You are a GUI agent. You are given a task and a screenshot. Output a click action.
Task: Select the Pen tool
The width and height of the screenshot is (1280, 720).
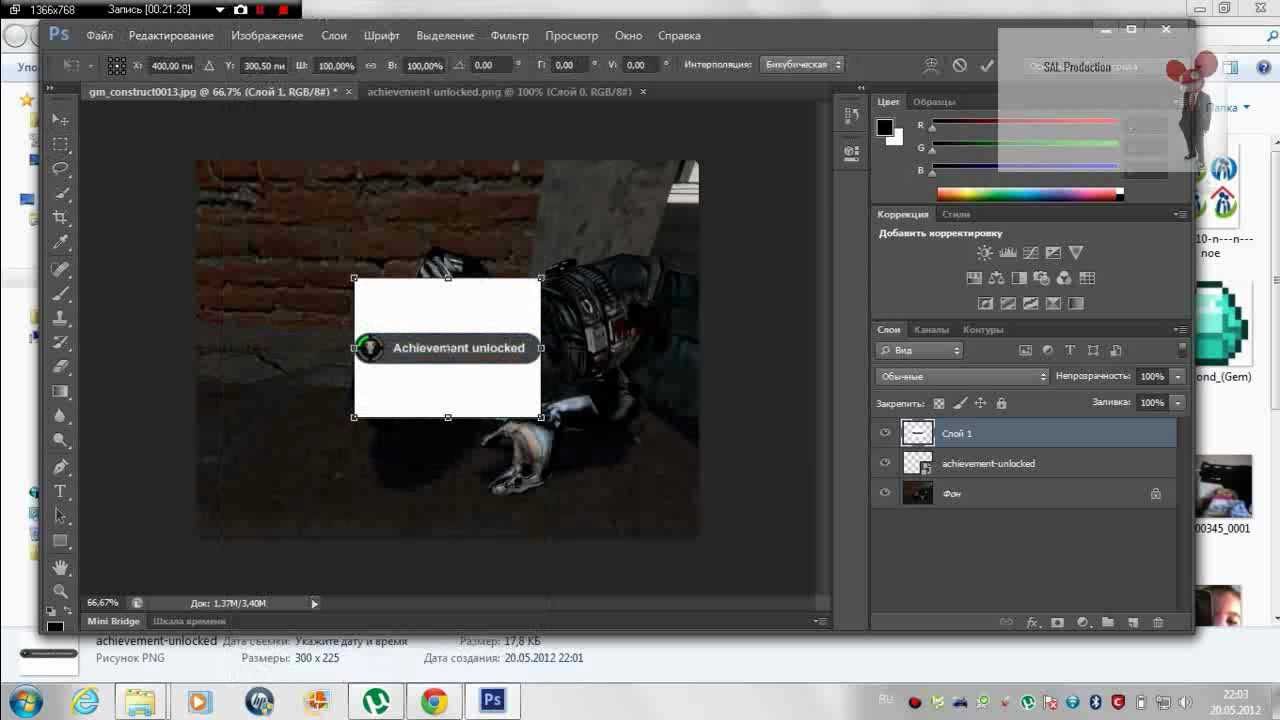tap(60, 466)
